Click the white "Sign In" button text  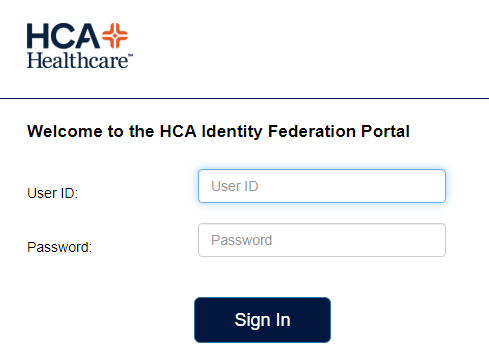coord(262,320)
